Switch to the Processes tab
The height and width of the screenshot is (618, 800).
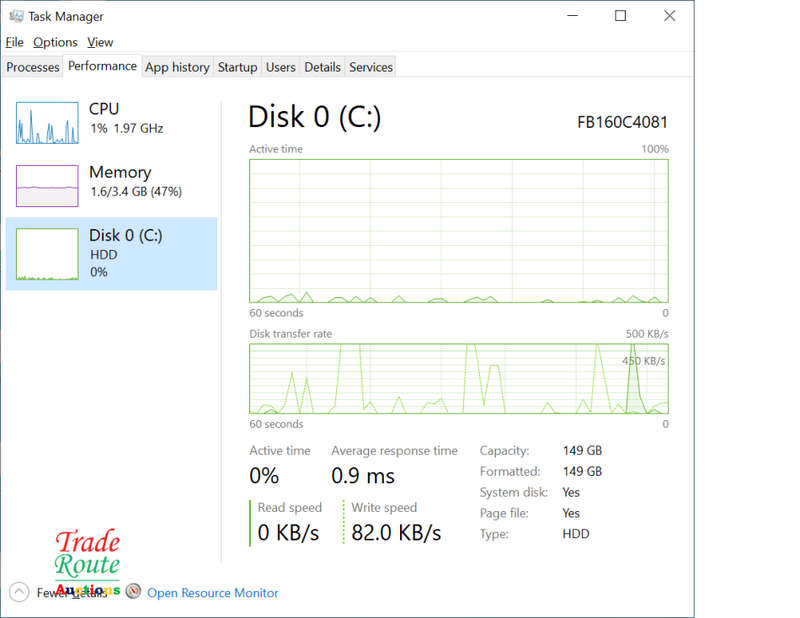(x=33, y=67)
